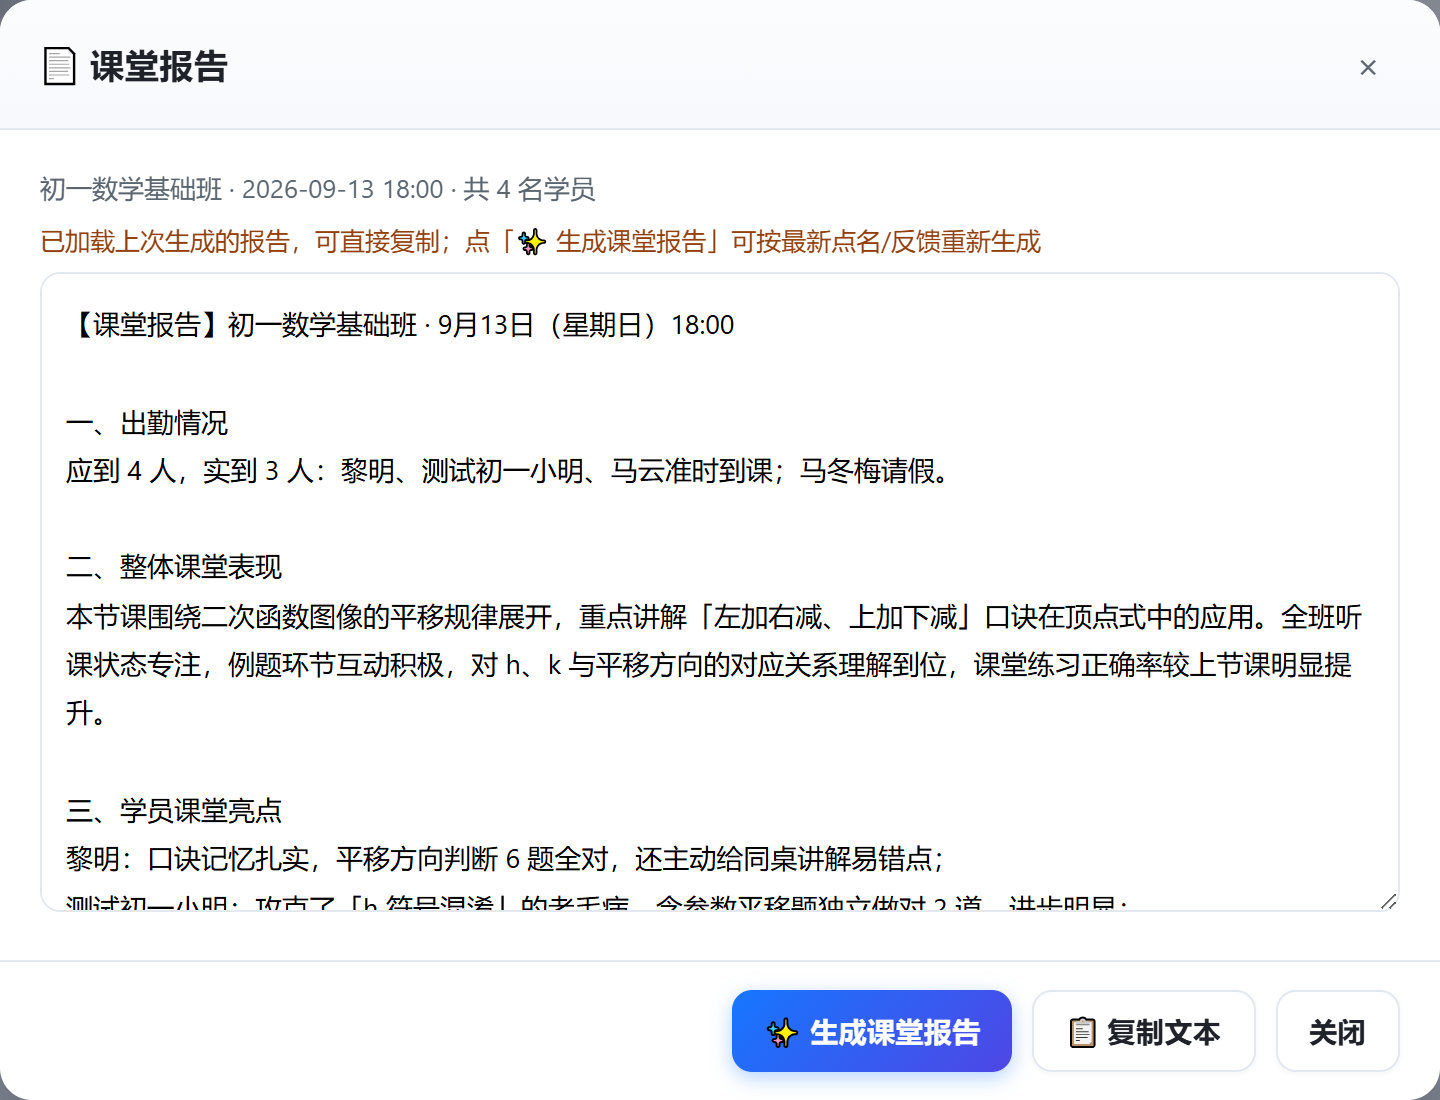1440x1100 pixels.
Task: Click the sparkle icon in the orange hint line
Action: (532, 242)
